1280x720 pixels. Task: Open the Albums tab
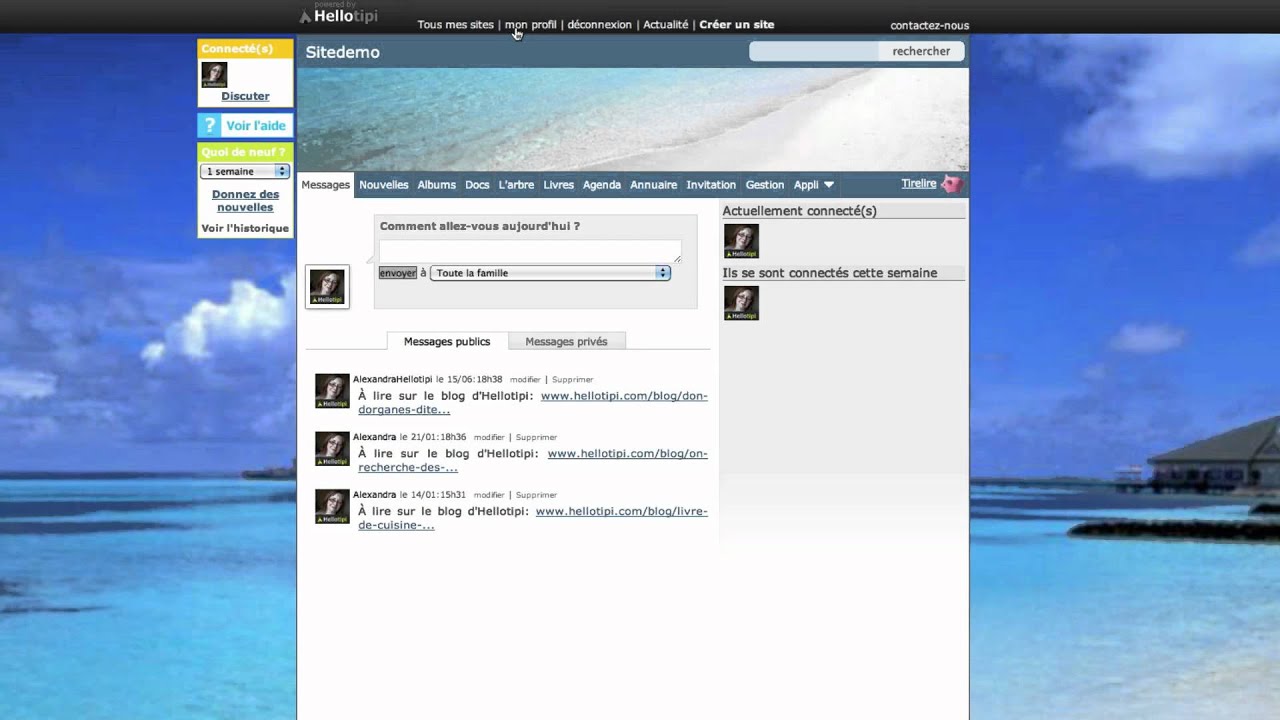437,185
